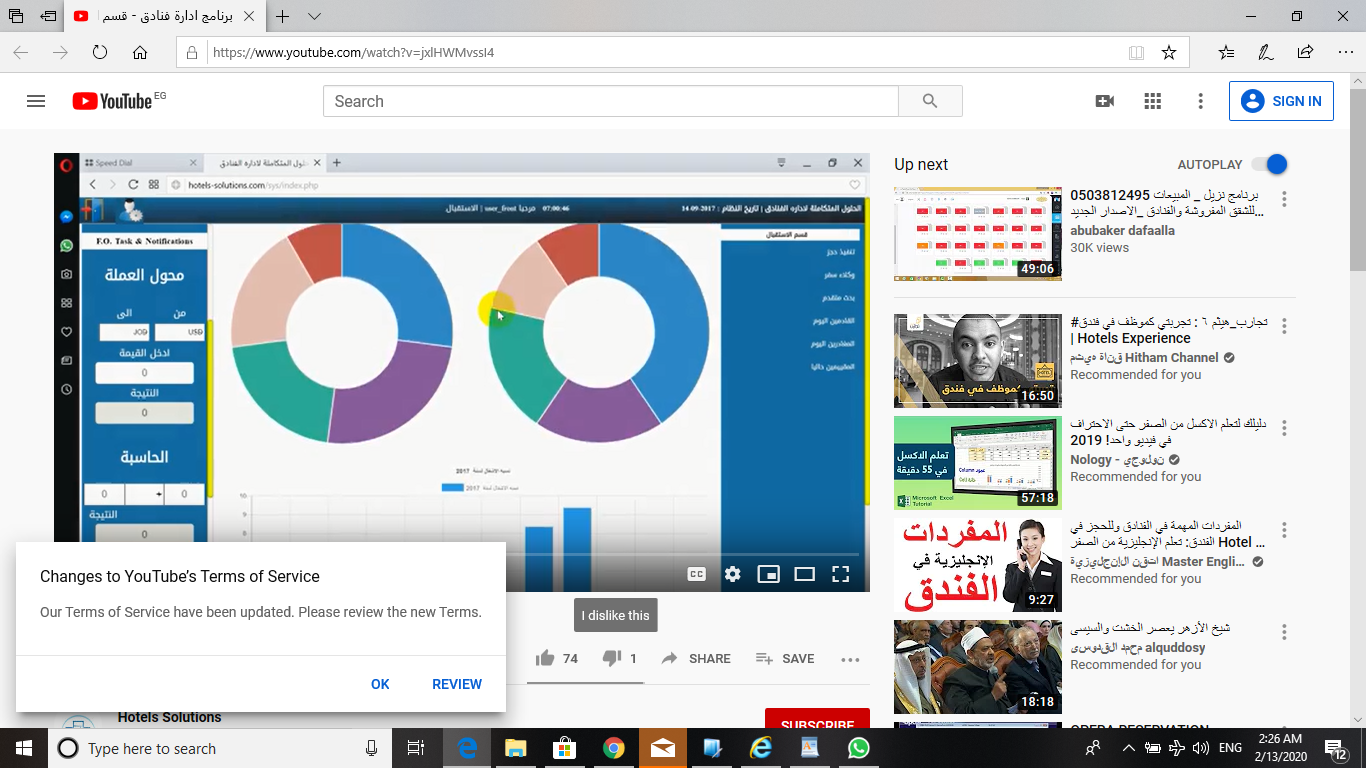Screen dimensions: 1366x768
Task: Enter fullscreen mode in player
Action: (x=841, y=574)
